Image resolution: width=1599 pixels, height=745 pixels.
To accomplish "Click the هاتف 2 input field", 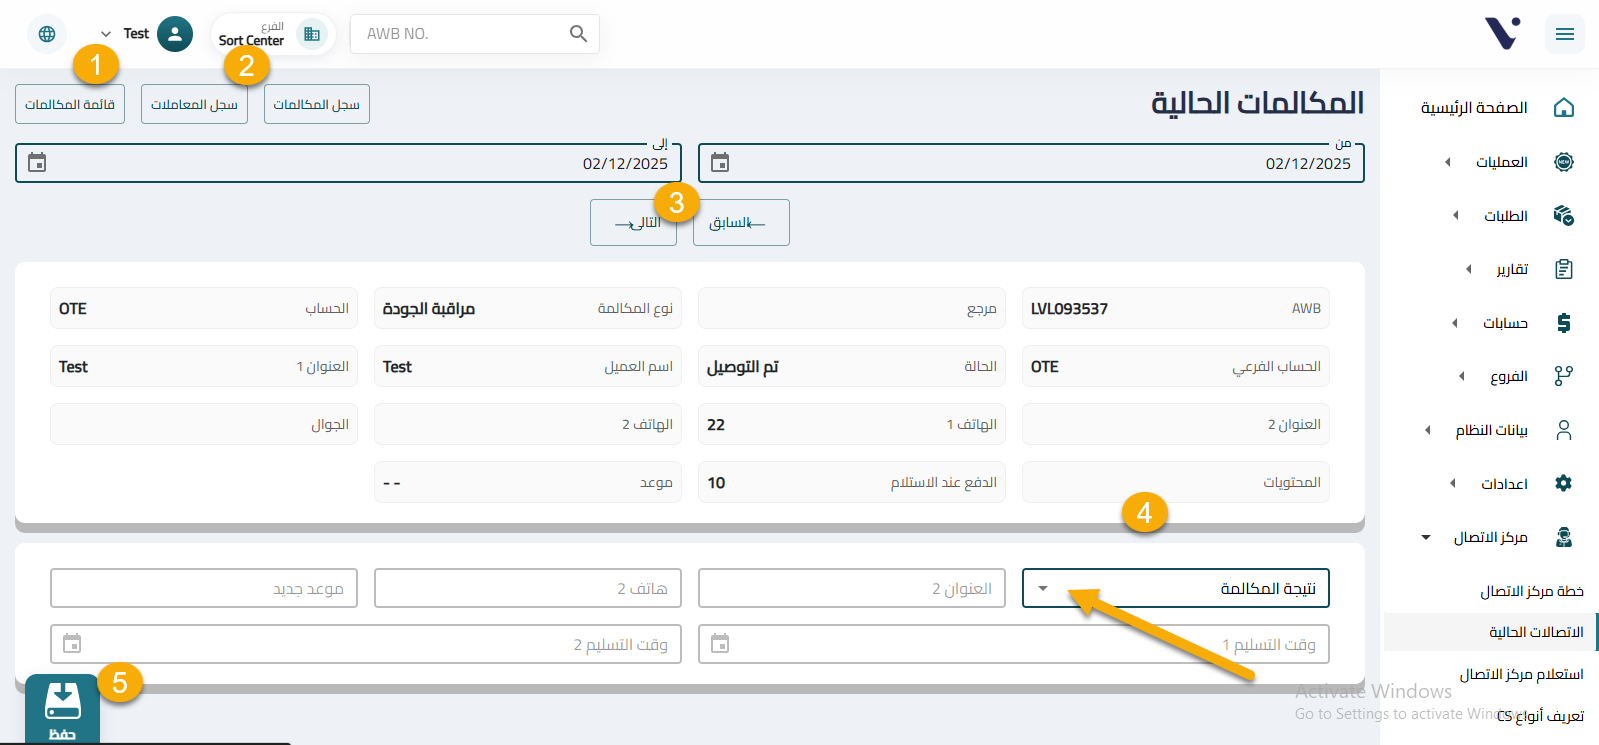I will click(x=528, y=588).
